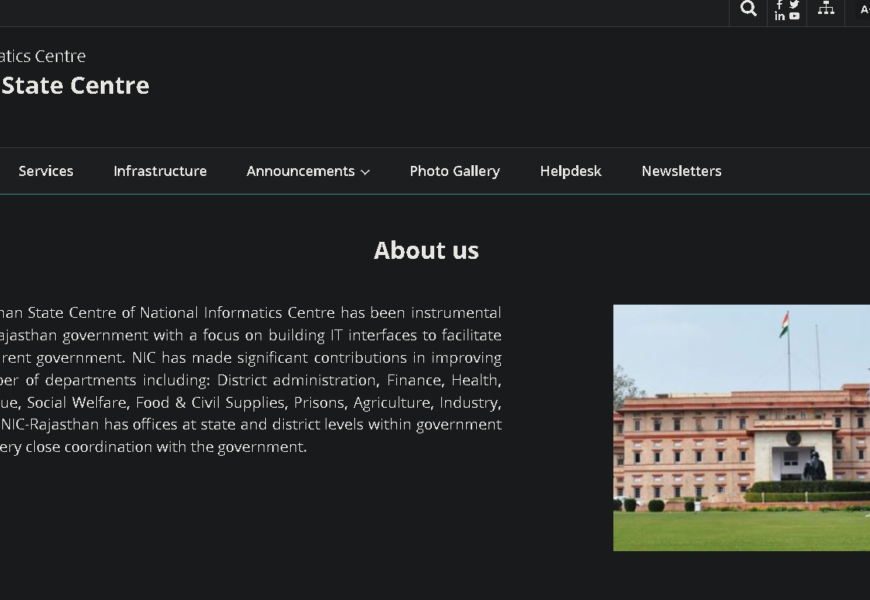Click the Facebook icon
The width and height of the screenshot is (870, 600).
[x=780, y=4]
